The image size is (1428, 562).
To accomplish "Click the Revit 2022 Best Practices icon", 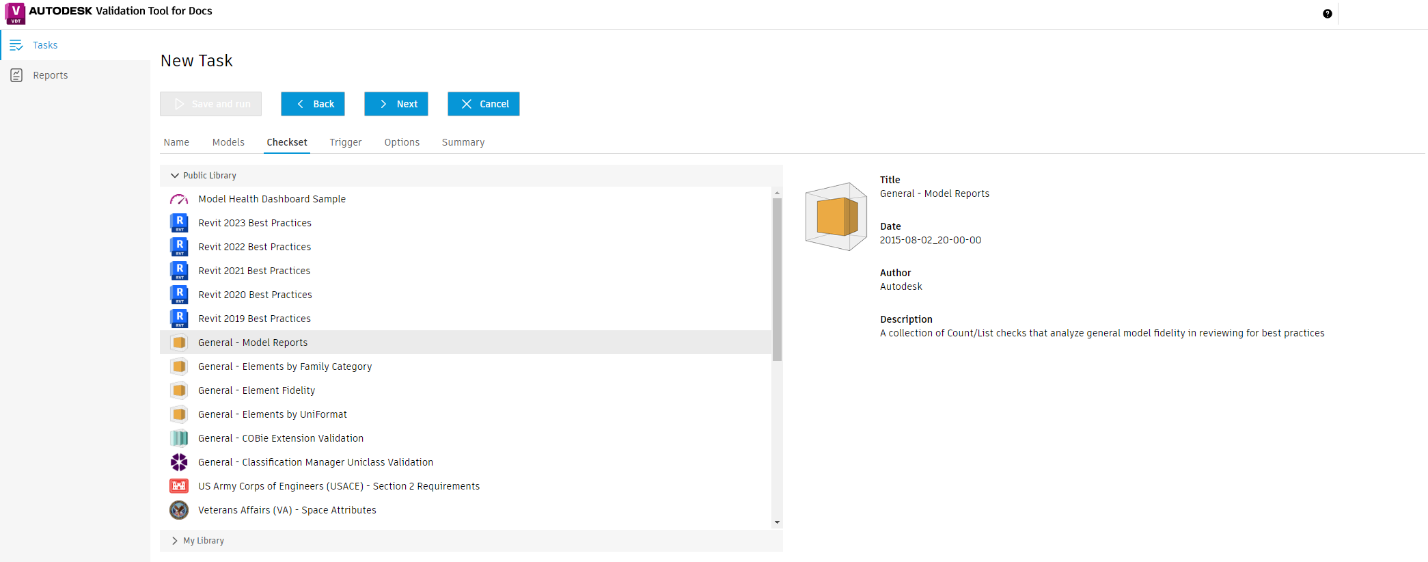I will (179, 247).
